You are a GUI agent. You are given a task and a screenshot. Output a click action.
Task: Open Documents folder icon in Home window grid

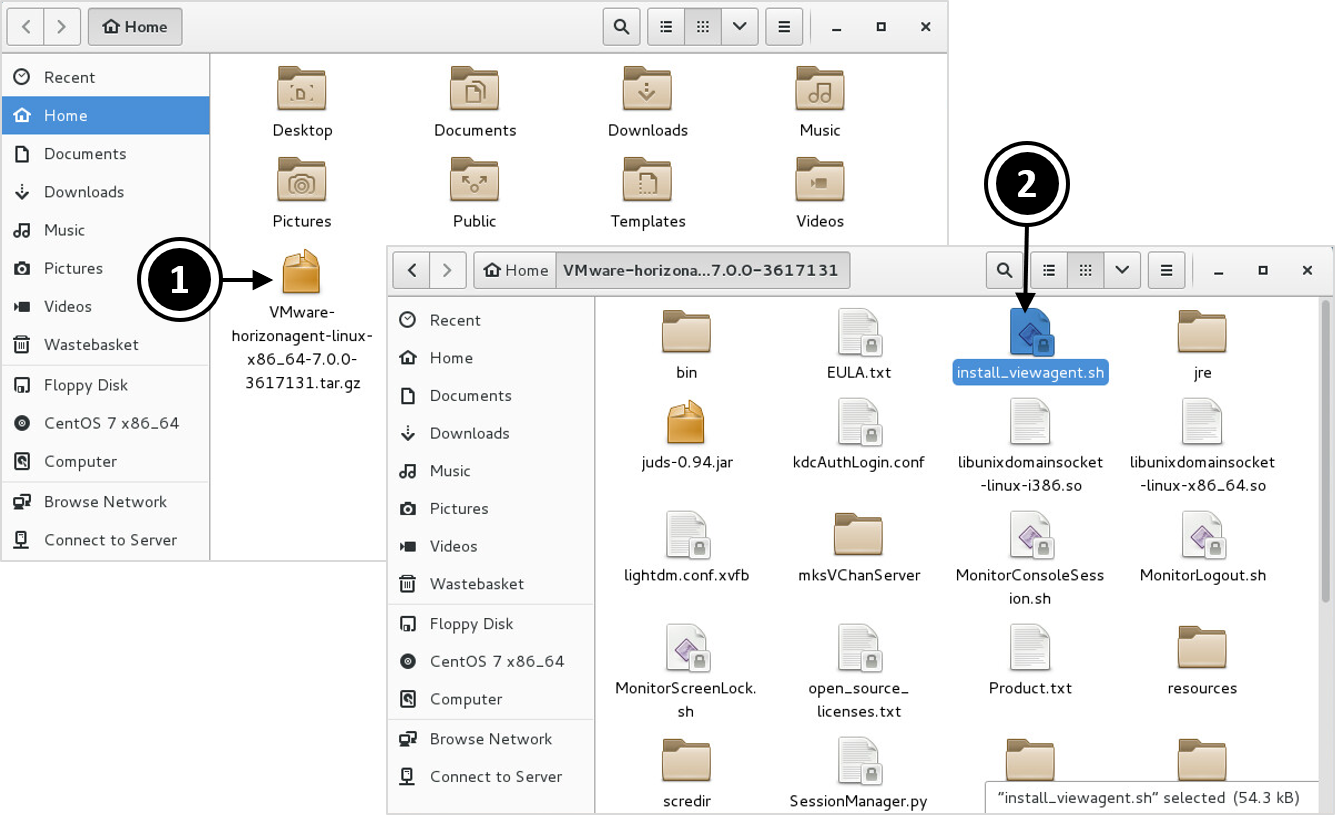(475, 89)
